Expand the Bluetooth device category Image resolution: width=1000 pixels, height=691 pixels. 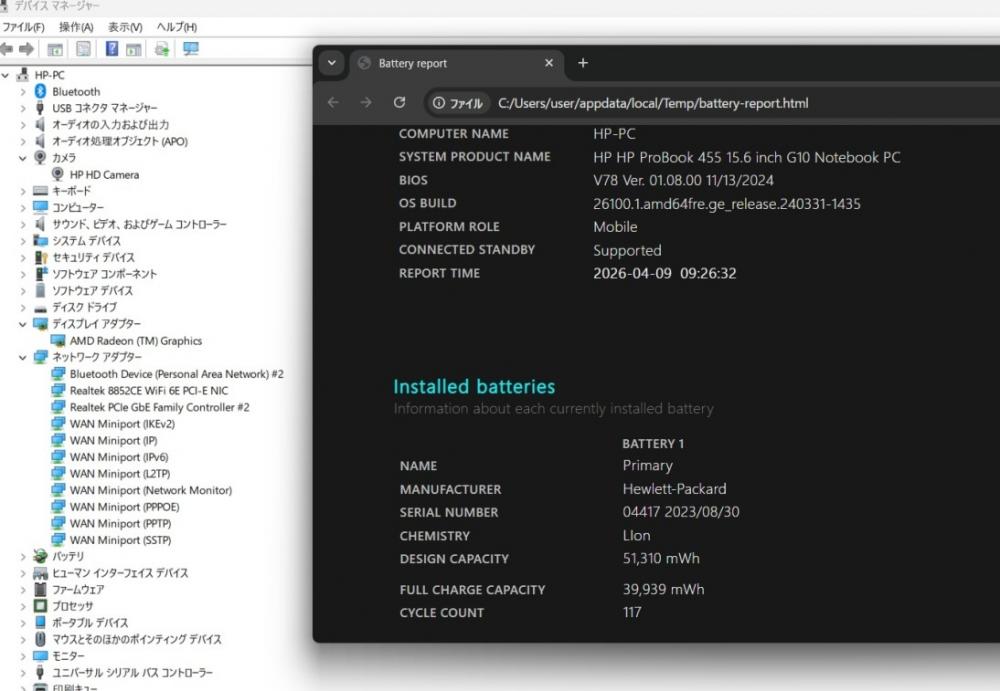click(x=23, y=91)
